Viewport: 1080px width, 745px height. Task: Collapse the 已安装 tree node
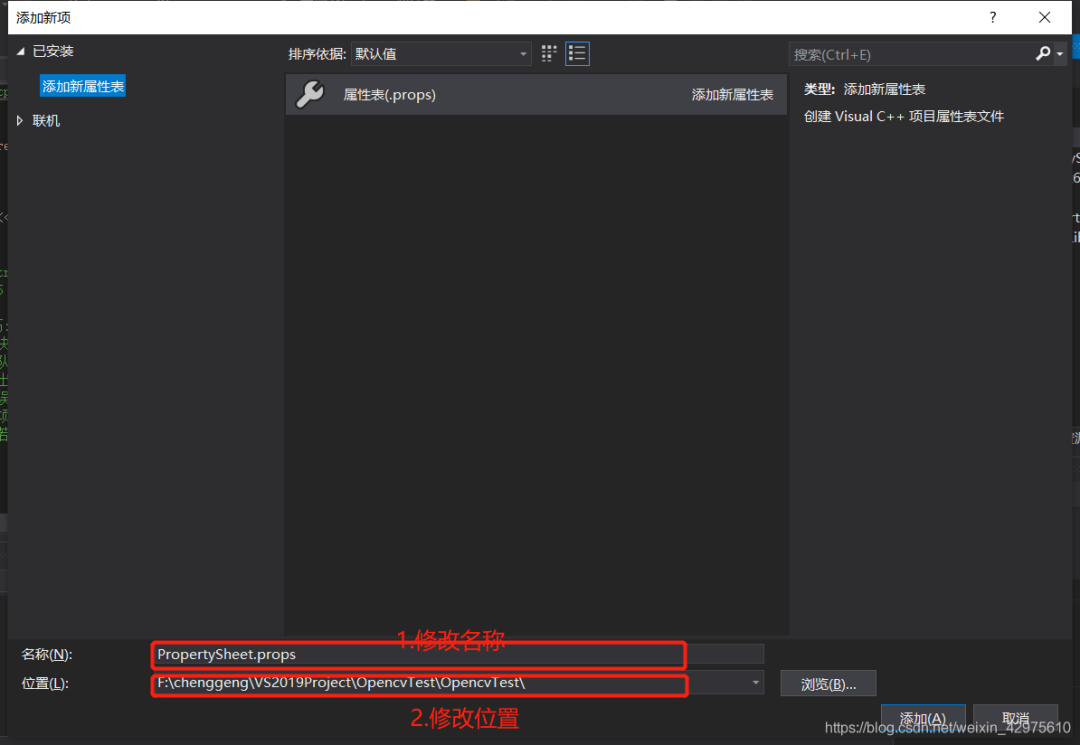pos(21,52)
